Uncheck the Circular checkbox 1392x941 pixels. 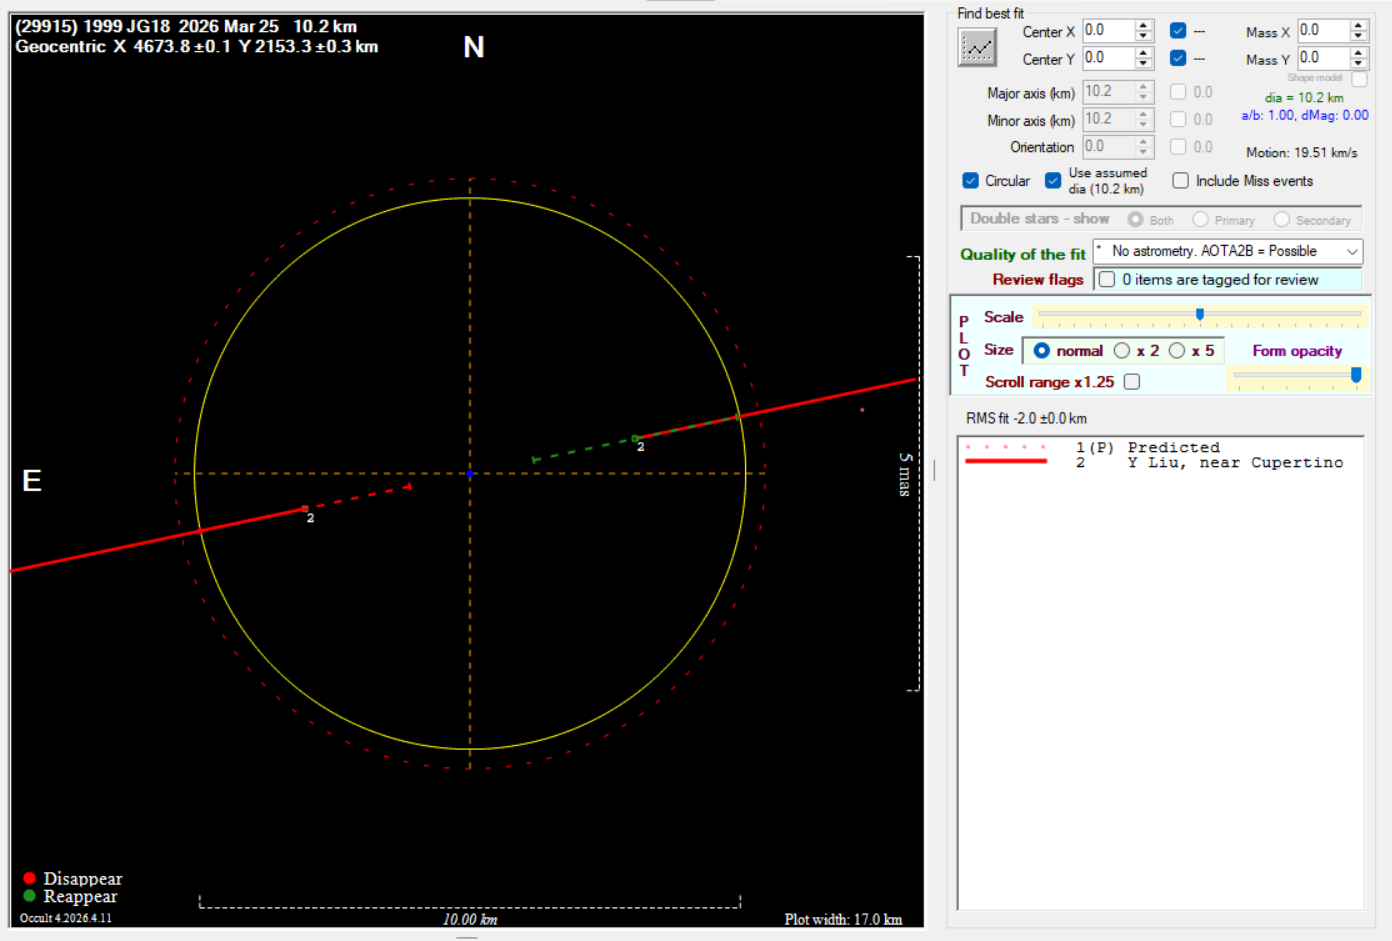point(970,181)
